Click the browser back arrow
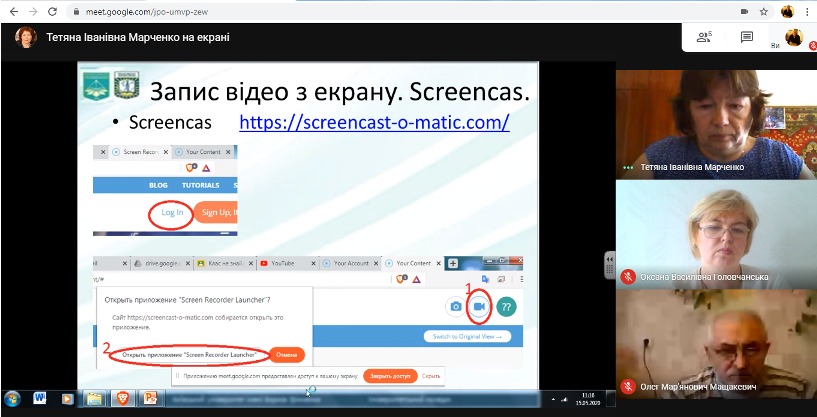 [x=11, y=11]
